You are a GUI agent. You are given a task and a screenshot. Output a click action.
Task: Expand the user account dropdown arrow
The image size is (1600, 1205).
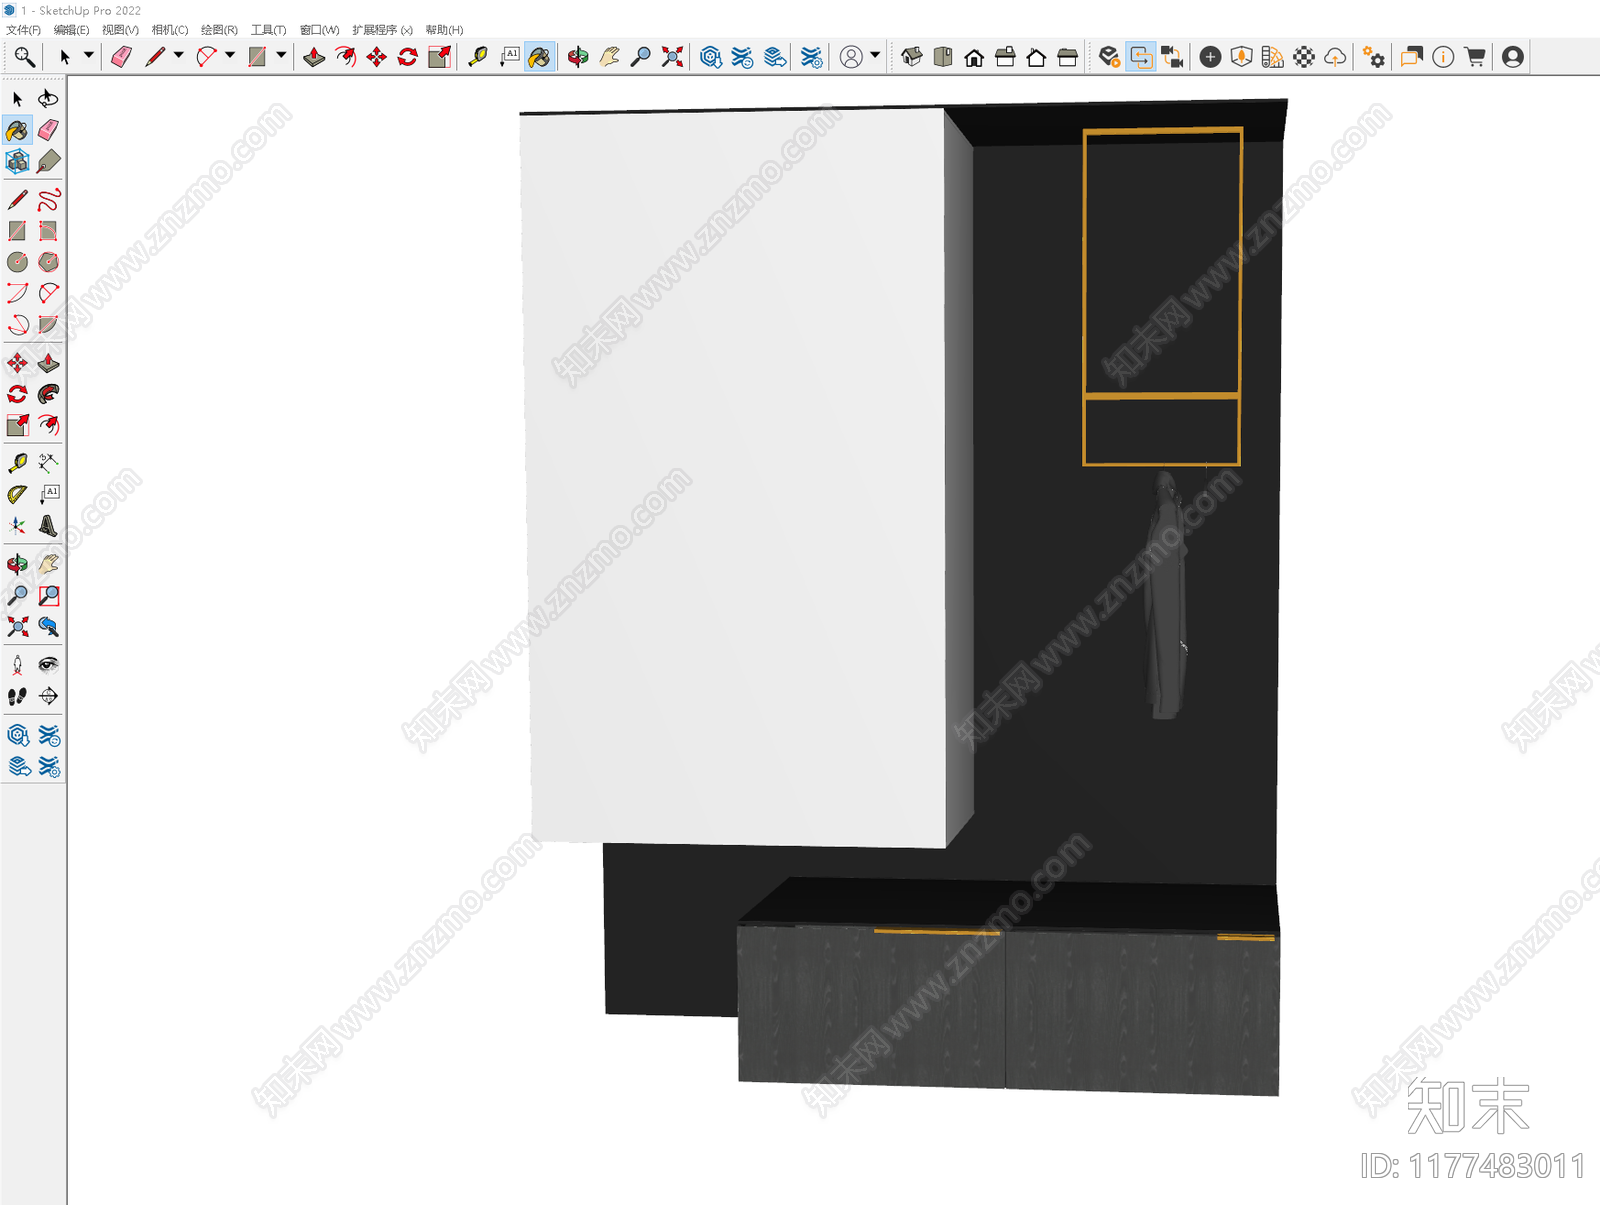(875, 56)
